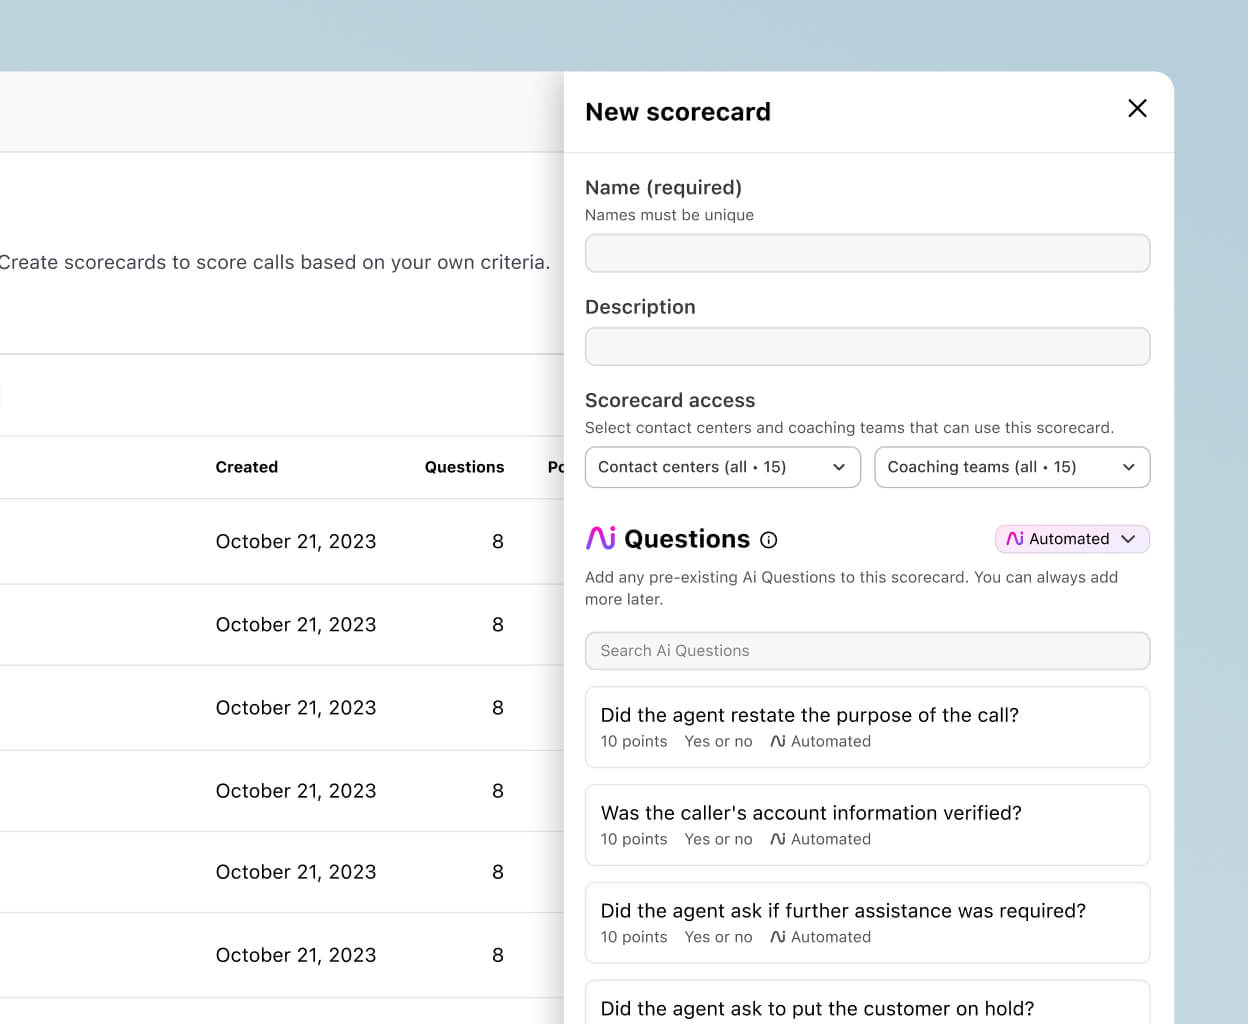1248x1024 pixels.
Task: Select the question about verifying account information
Action: click(x=867, y=824)
